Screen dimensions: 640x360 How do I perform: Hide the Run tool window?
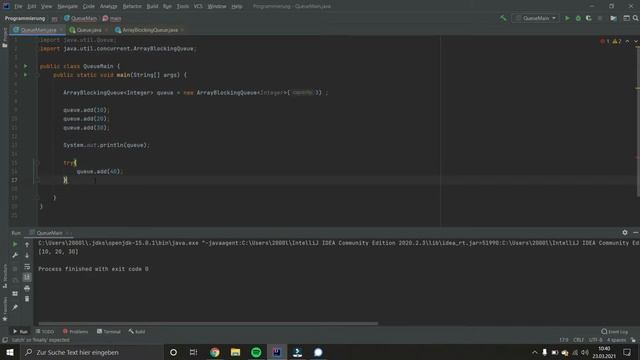tap(636, 233)
